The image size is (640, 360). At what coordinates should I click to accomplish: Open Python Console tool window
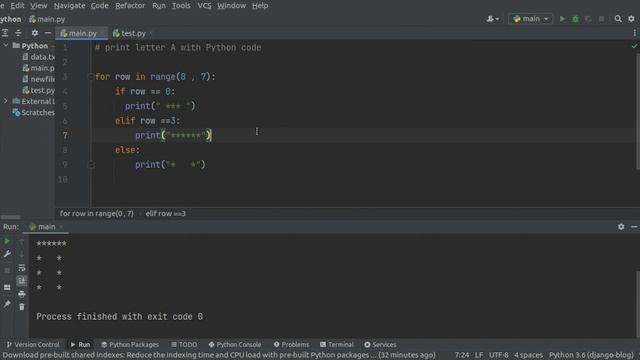pyautogui.click(x=235, y=344)
